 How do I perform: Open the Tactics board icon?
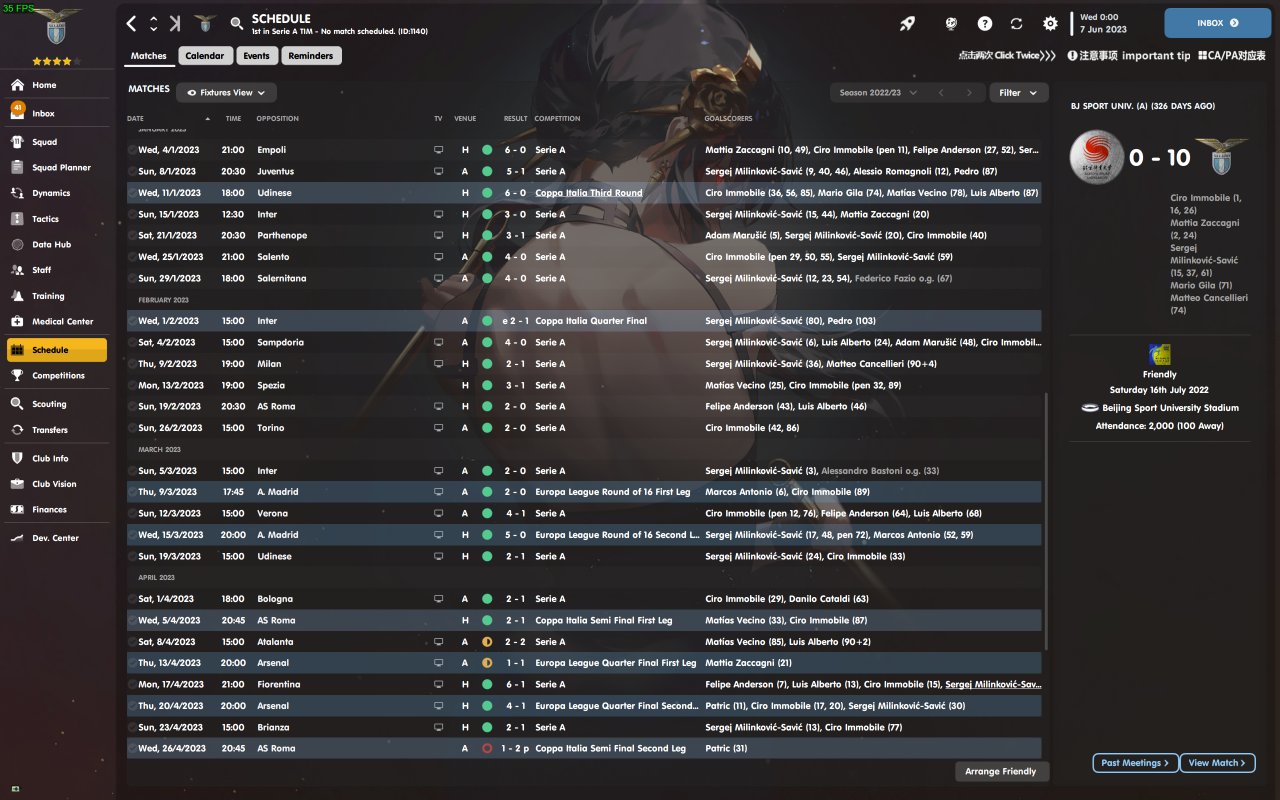tap(17, 219)
